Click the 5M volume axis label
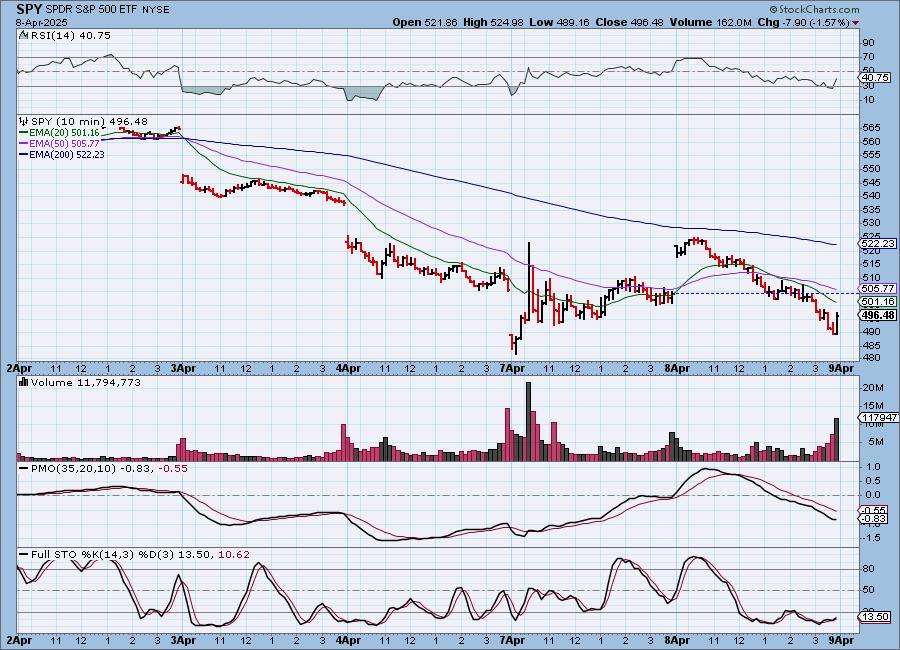 [876, 442]
